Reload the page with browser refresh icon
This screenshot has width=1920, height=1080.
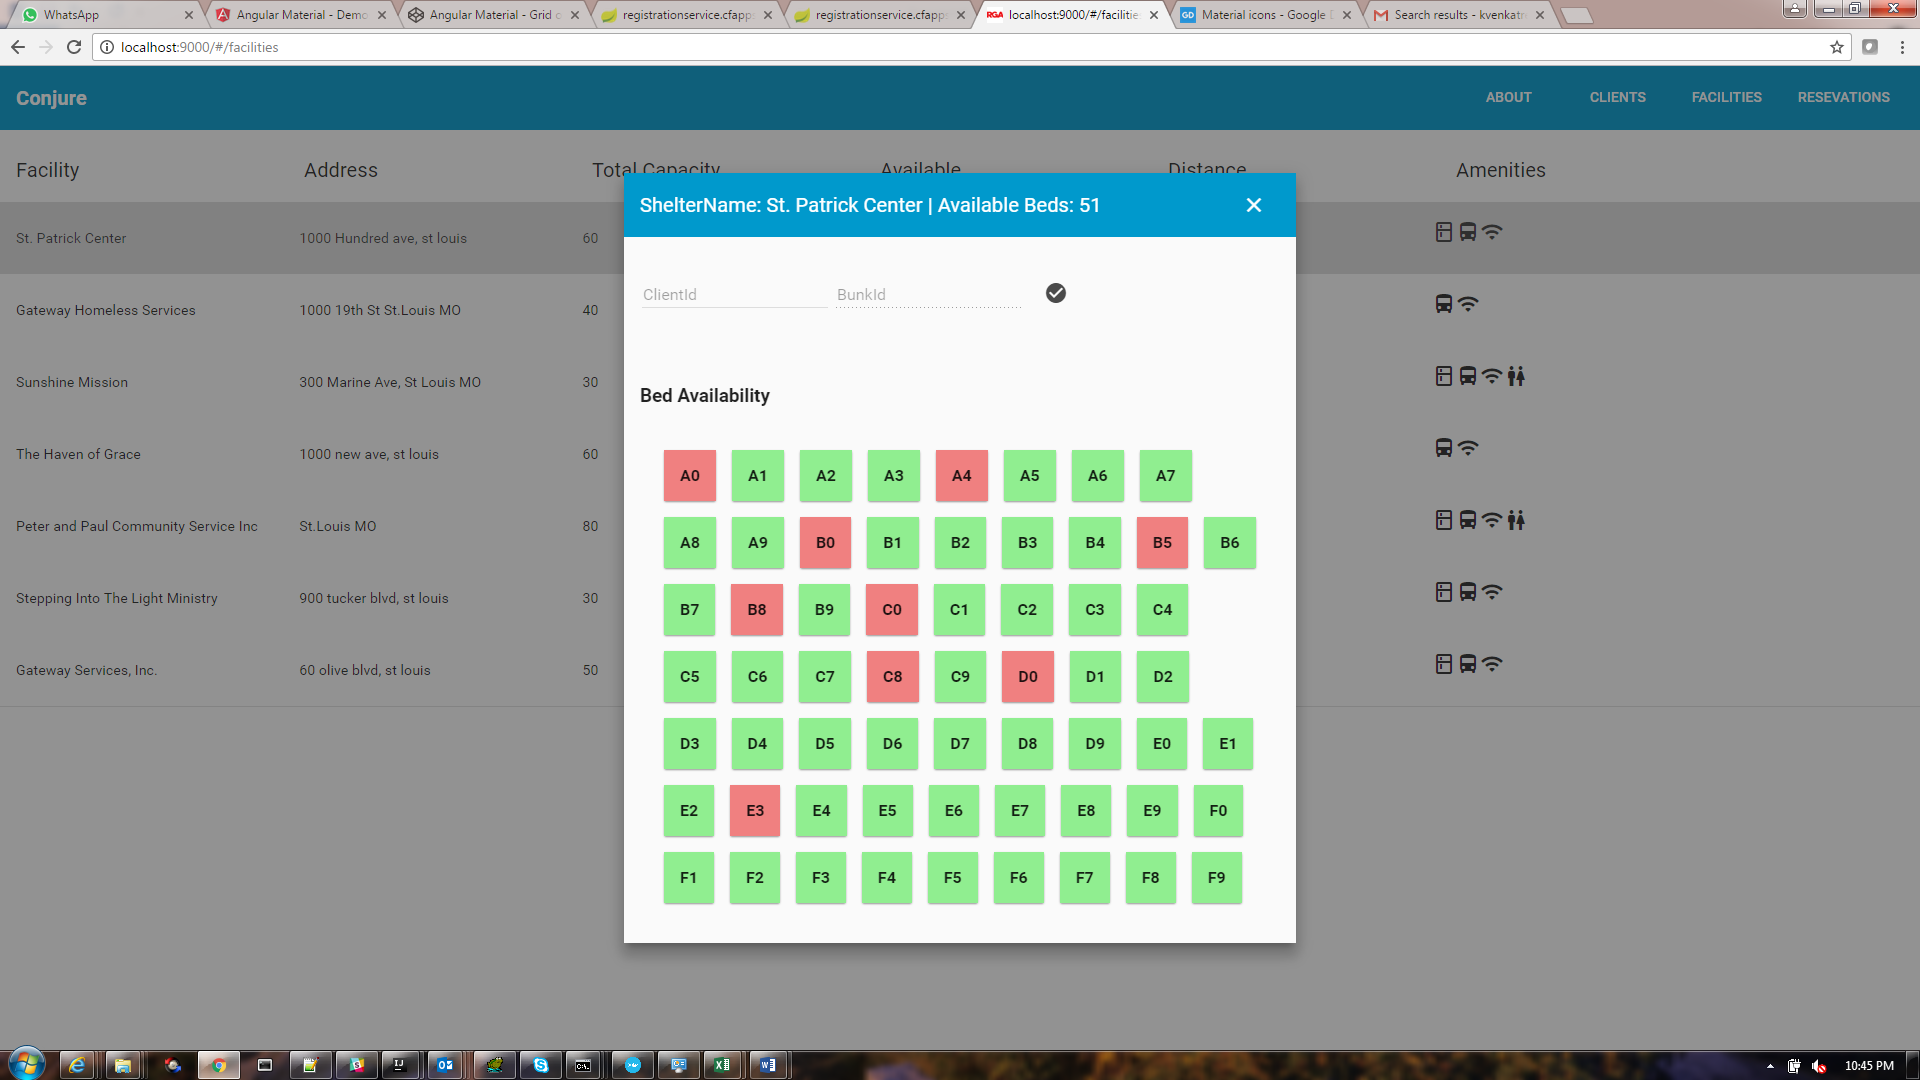(x=74, y=47)
